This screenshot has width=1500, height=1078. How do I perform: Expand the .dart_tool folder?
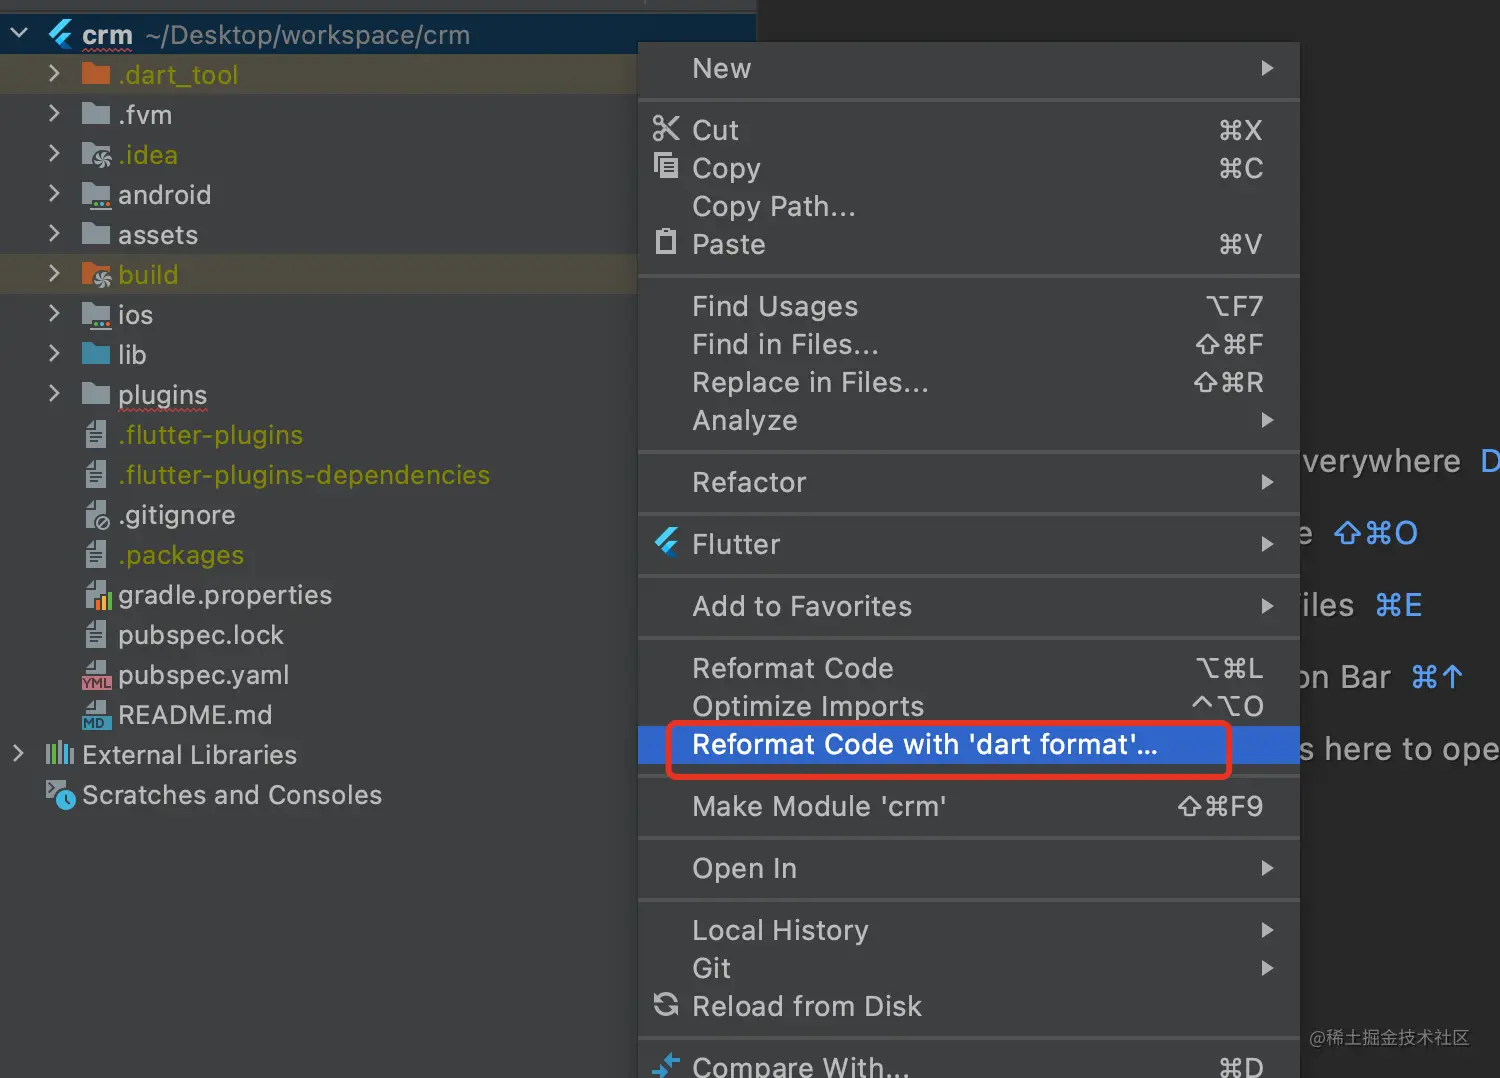pyautogui.click(x=54, y=74)
